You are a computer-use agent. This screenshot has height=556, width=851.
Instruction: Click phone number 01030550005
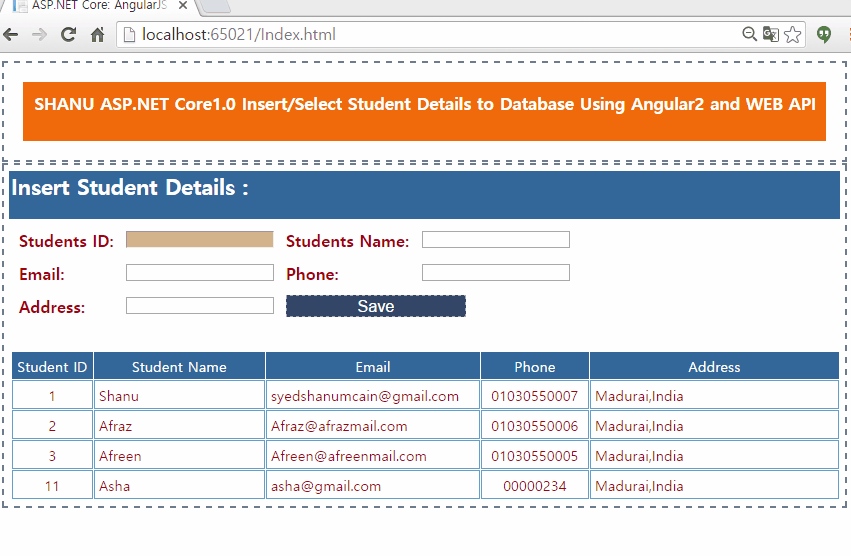[535, 456]
